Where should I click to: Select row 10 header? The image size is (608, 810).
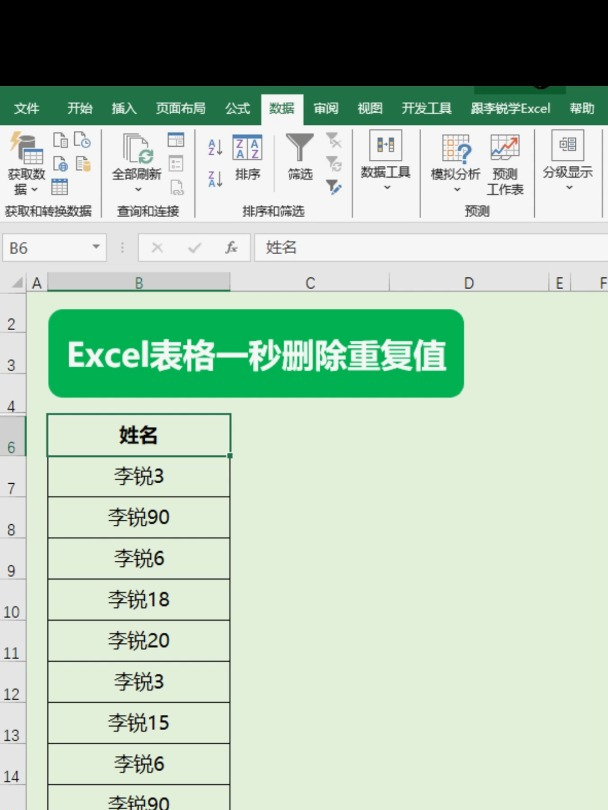pyautogui.click(x=12, y=600)
